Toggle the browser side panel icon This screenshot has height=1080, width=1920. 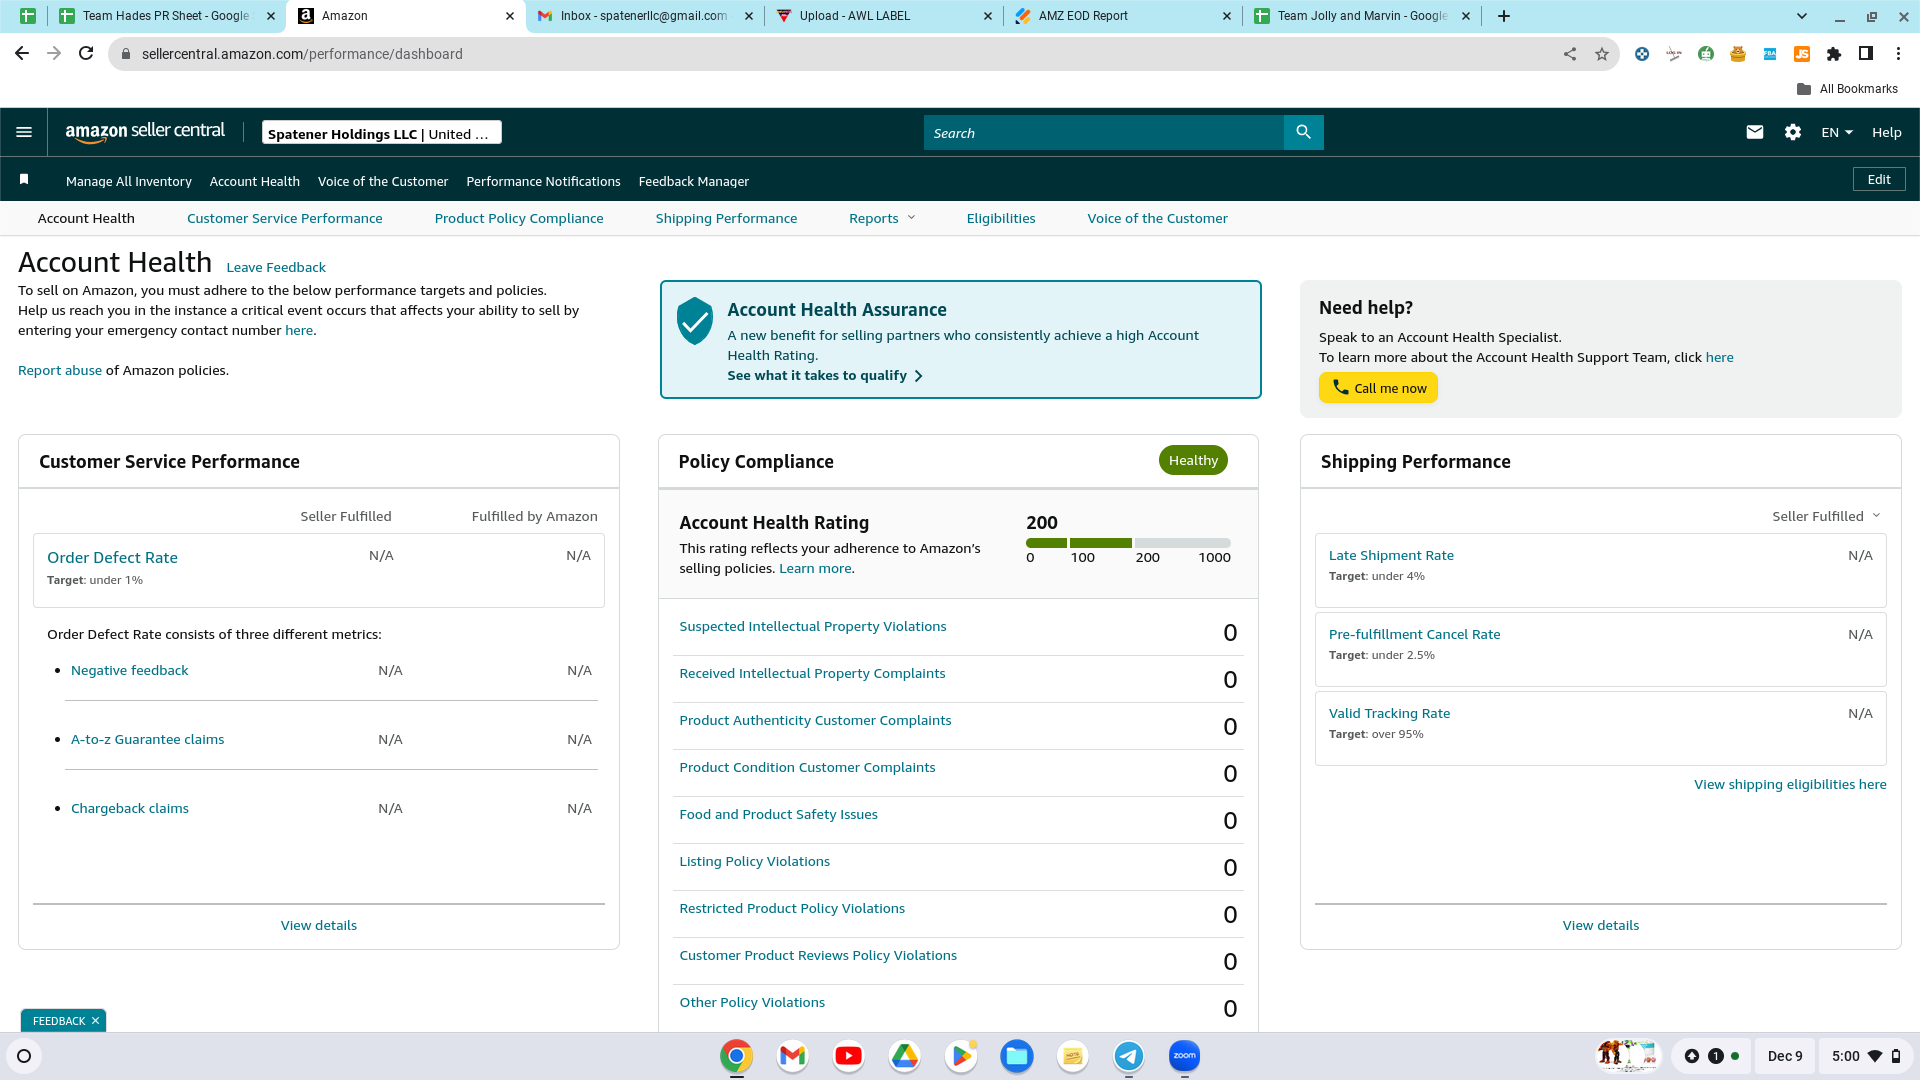1865,54
